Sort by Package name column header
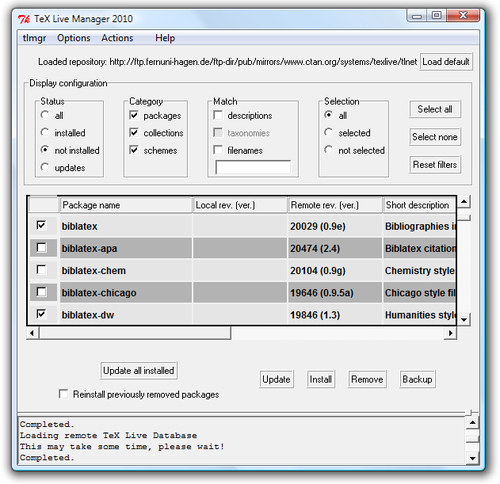The image size is (500, 484). 125,205
